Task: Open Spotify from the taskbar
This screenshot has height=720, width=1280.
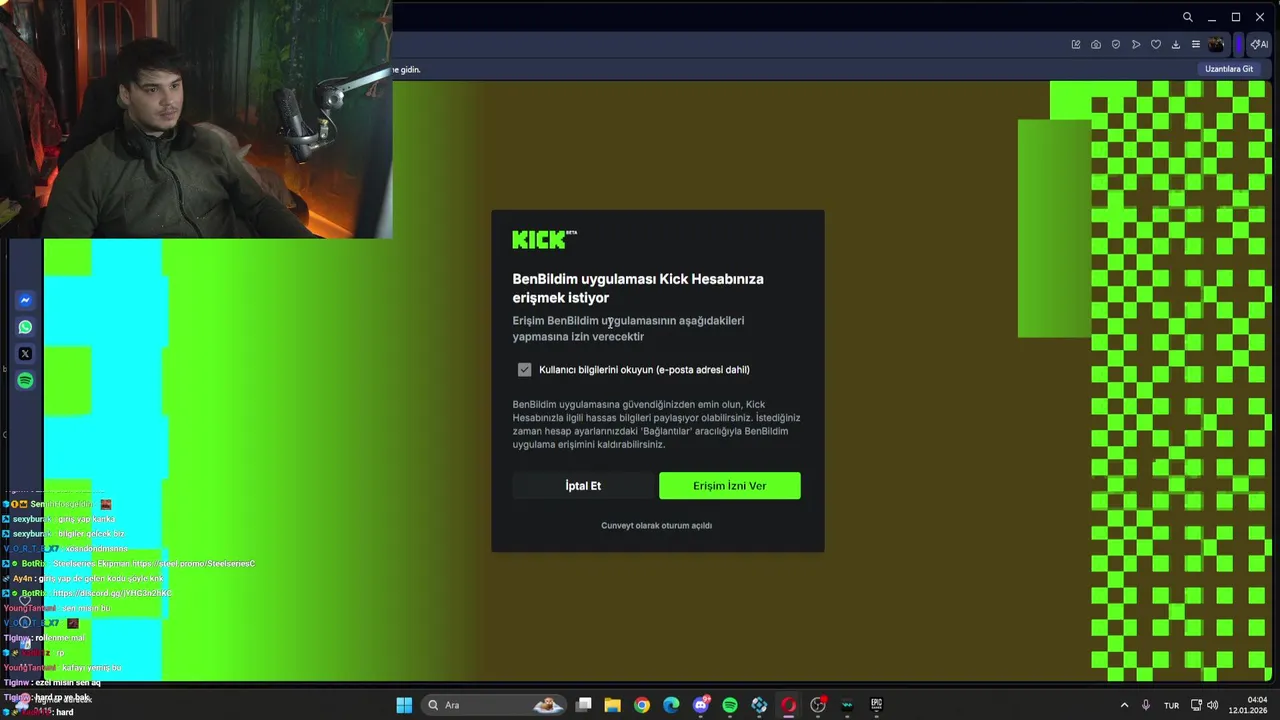Action: coord(730,705)
